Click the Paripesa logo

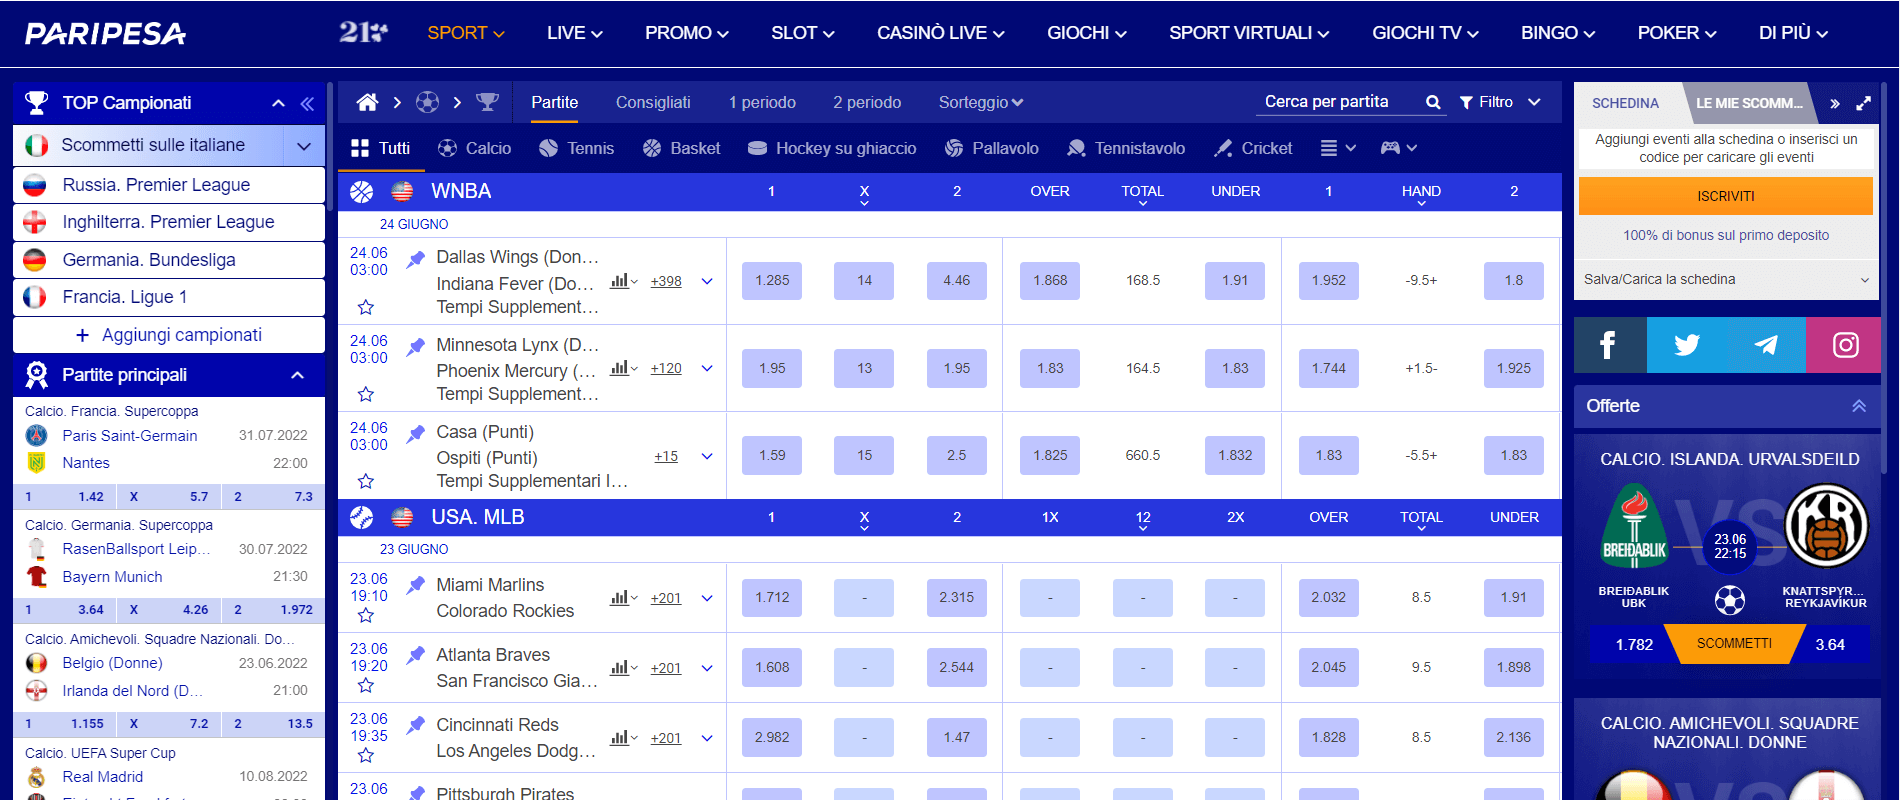click(x=105, y=34)
